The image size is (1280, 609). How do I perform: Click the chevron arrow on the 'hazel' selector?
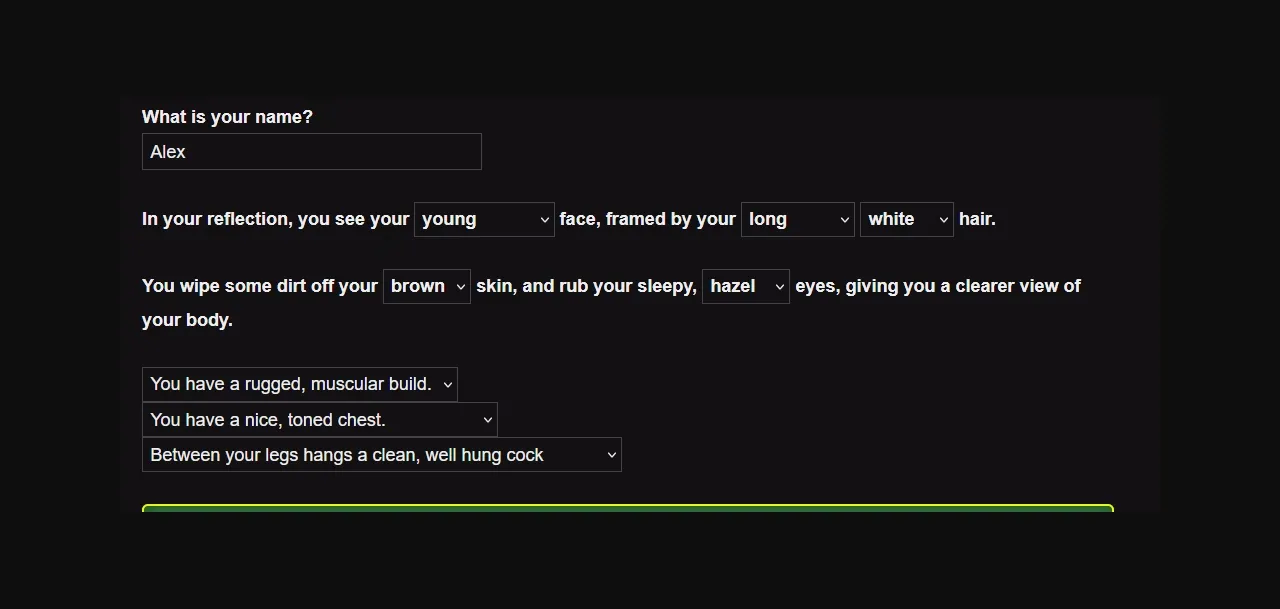779,287
